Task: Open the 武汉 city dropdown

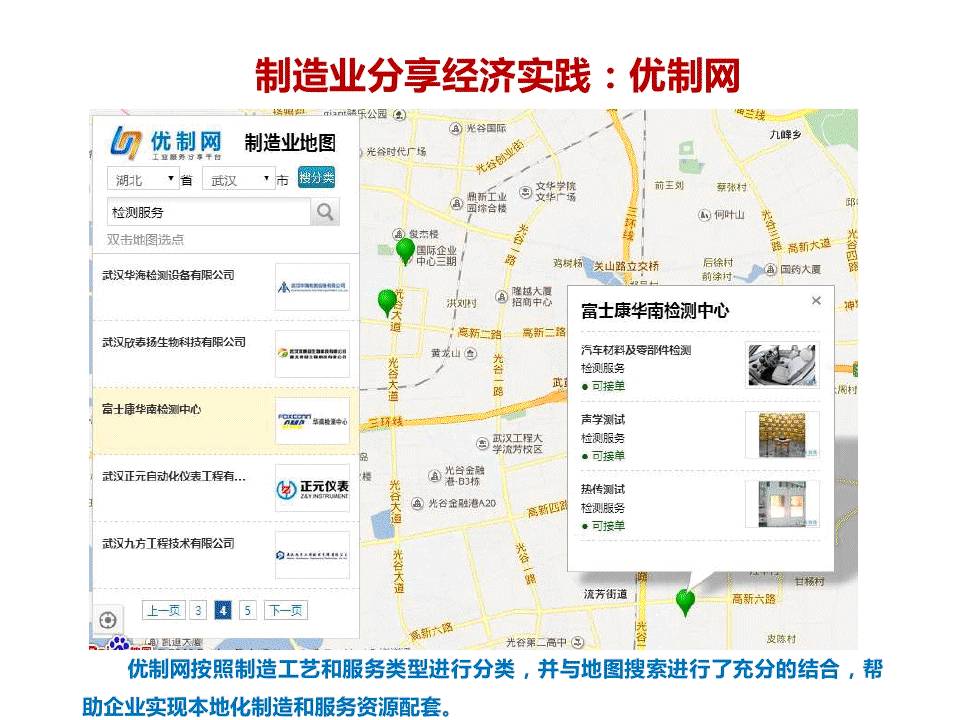Action: click(238, 180)
